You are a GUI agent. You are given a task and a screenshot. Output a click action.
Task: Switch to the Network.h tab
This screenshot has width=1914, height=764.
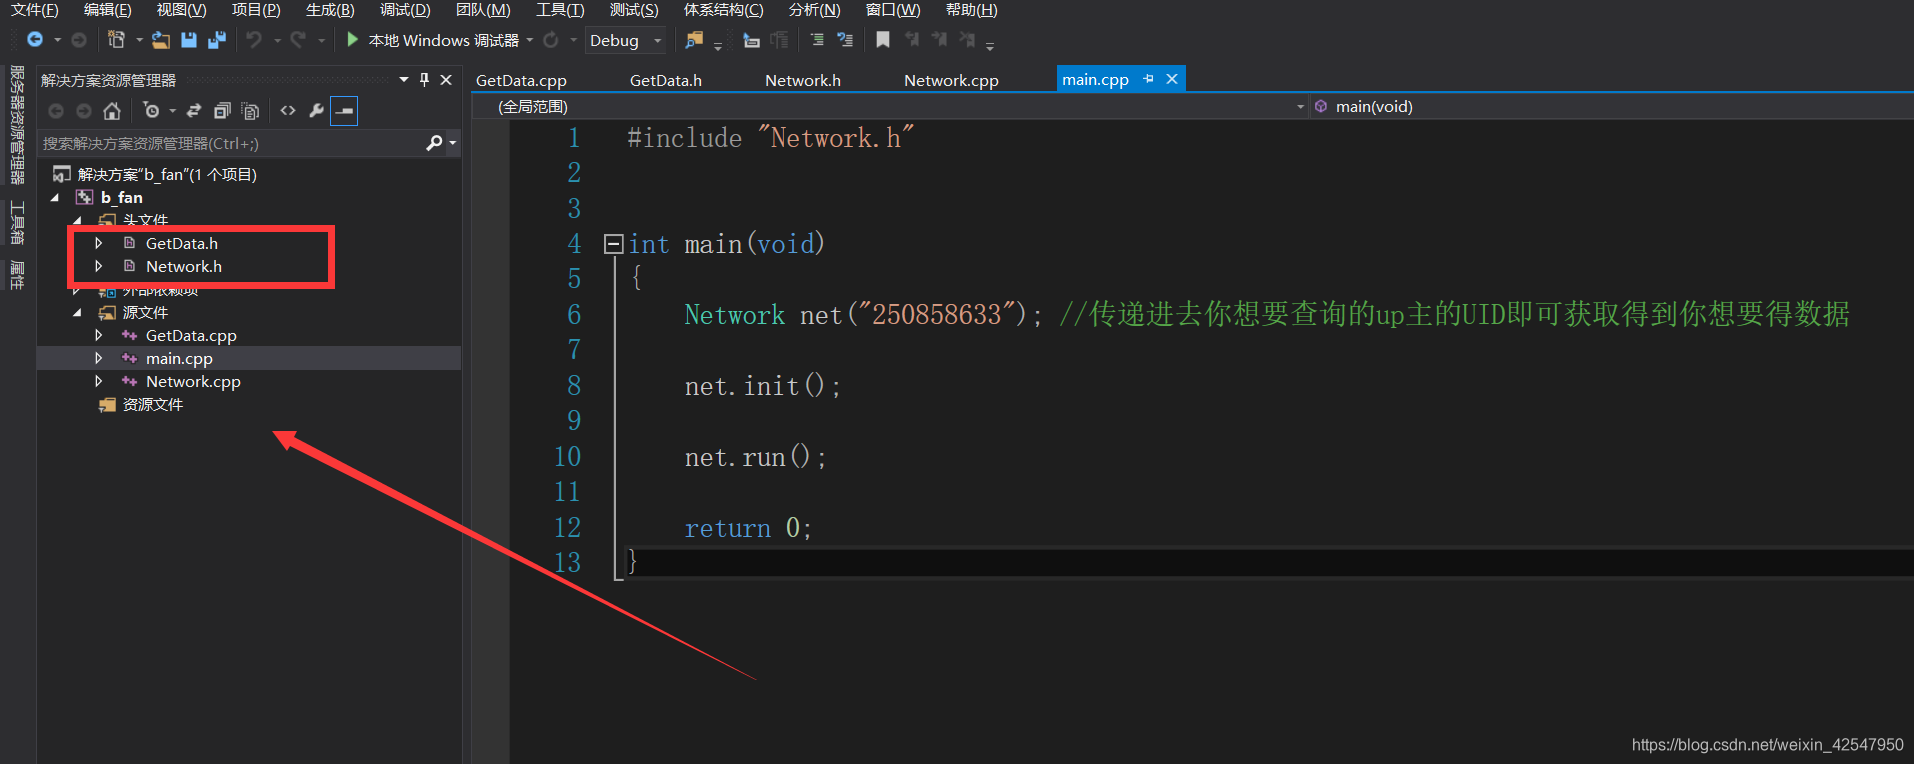click(803, 80)
